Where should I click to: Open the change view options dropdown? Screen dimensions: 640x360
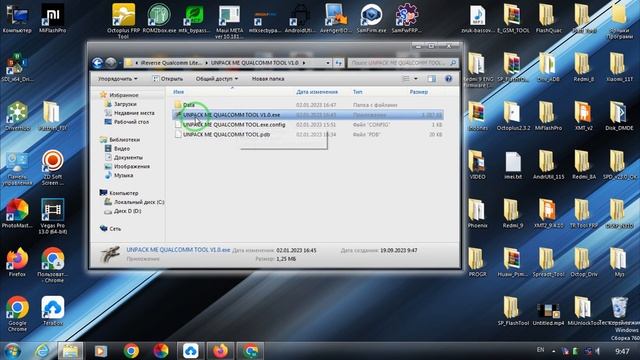click(416, 79)
